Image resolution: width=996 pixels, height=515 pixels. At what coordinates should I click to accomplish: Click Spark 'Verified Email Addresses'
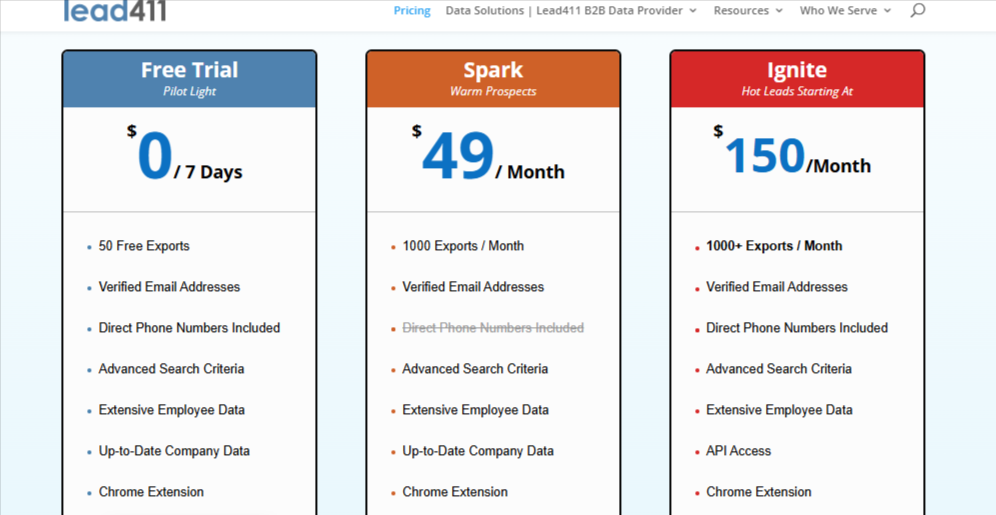(473, 287)
